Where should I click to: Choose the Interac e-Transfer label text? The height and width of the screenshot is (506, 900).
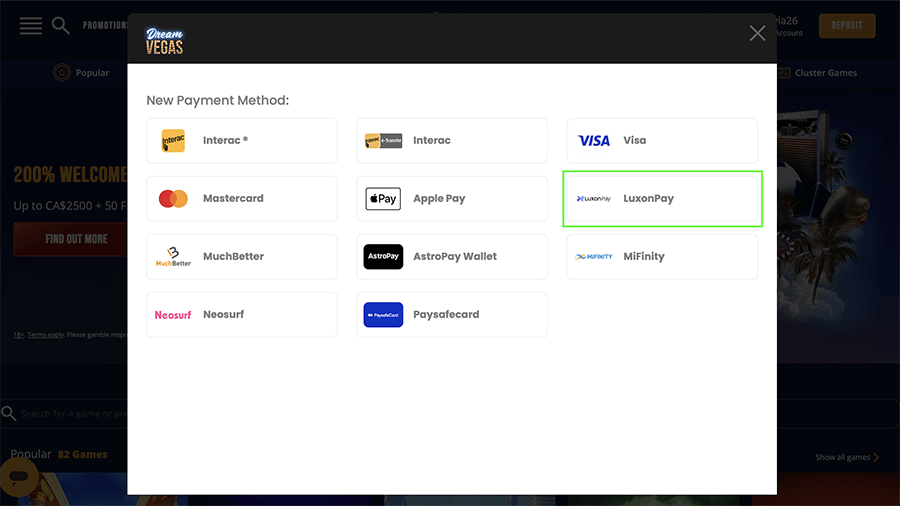432,140
